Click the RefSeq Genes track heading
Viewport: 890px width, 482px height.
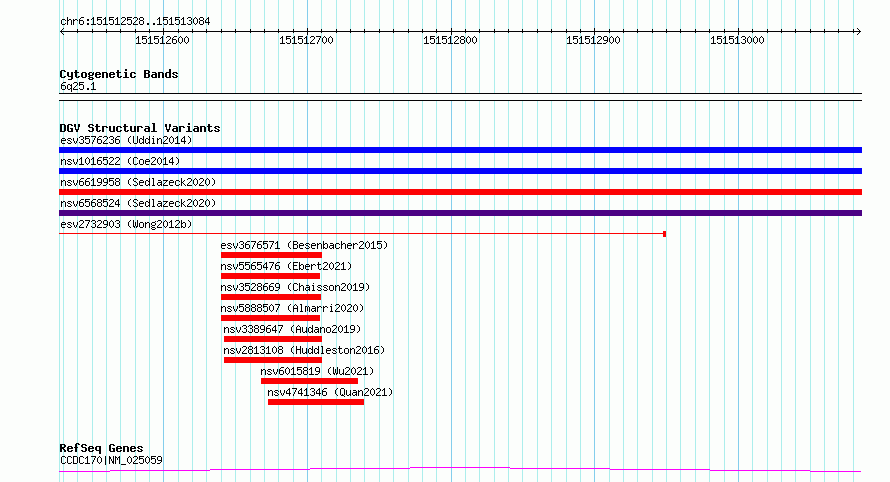[101, 449]
